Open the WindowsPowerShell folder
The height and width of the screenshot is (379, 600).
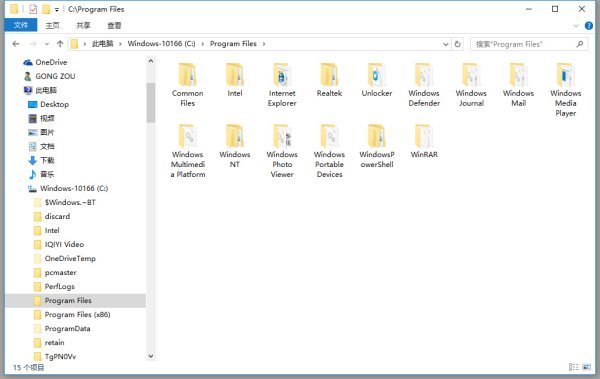point(377,146)
